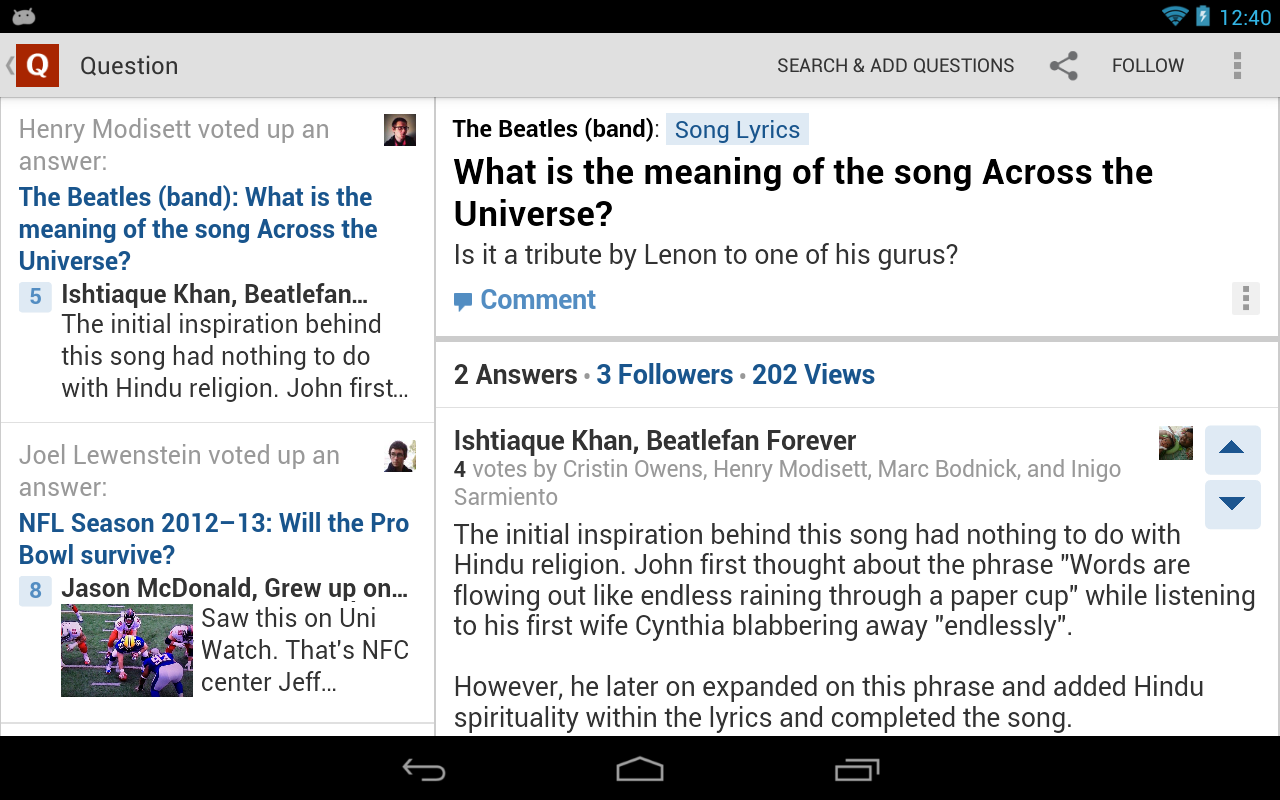Click the football photo in Jason McDonald's answer

point(127,650)
